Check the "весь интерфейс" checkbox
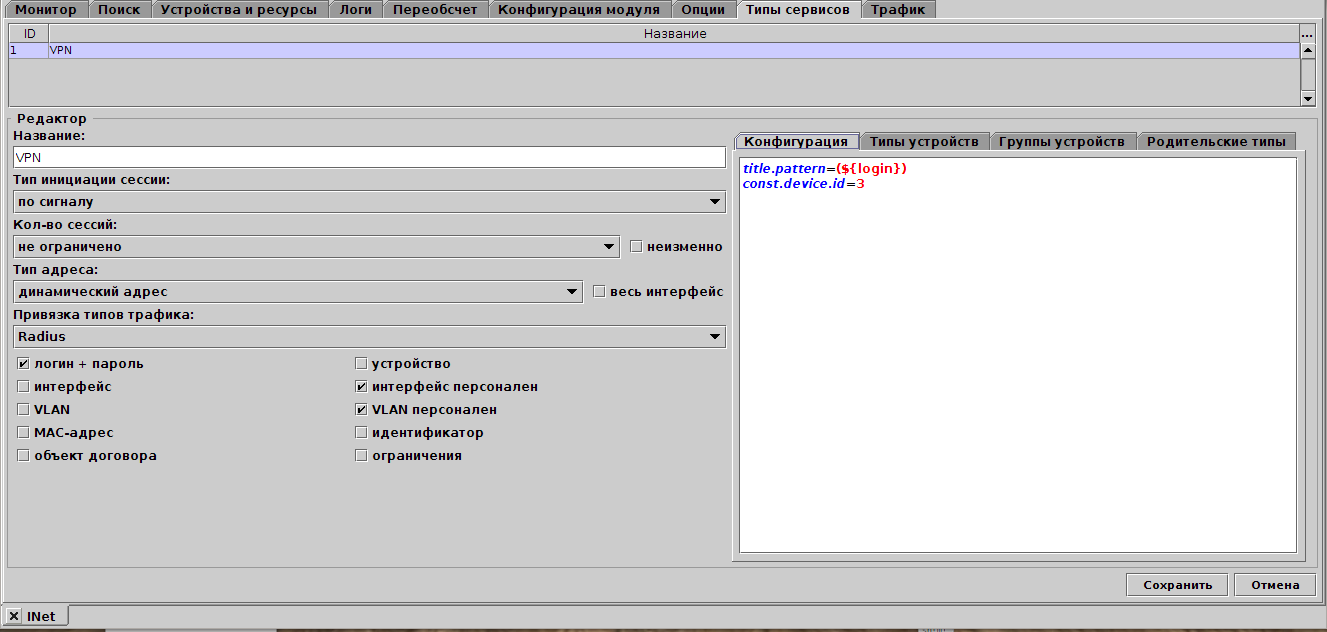This screenshot has width=1327, height=632. (599, 291)
